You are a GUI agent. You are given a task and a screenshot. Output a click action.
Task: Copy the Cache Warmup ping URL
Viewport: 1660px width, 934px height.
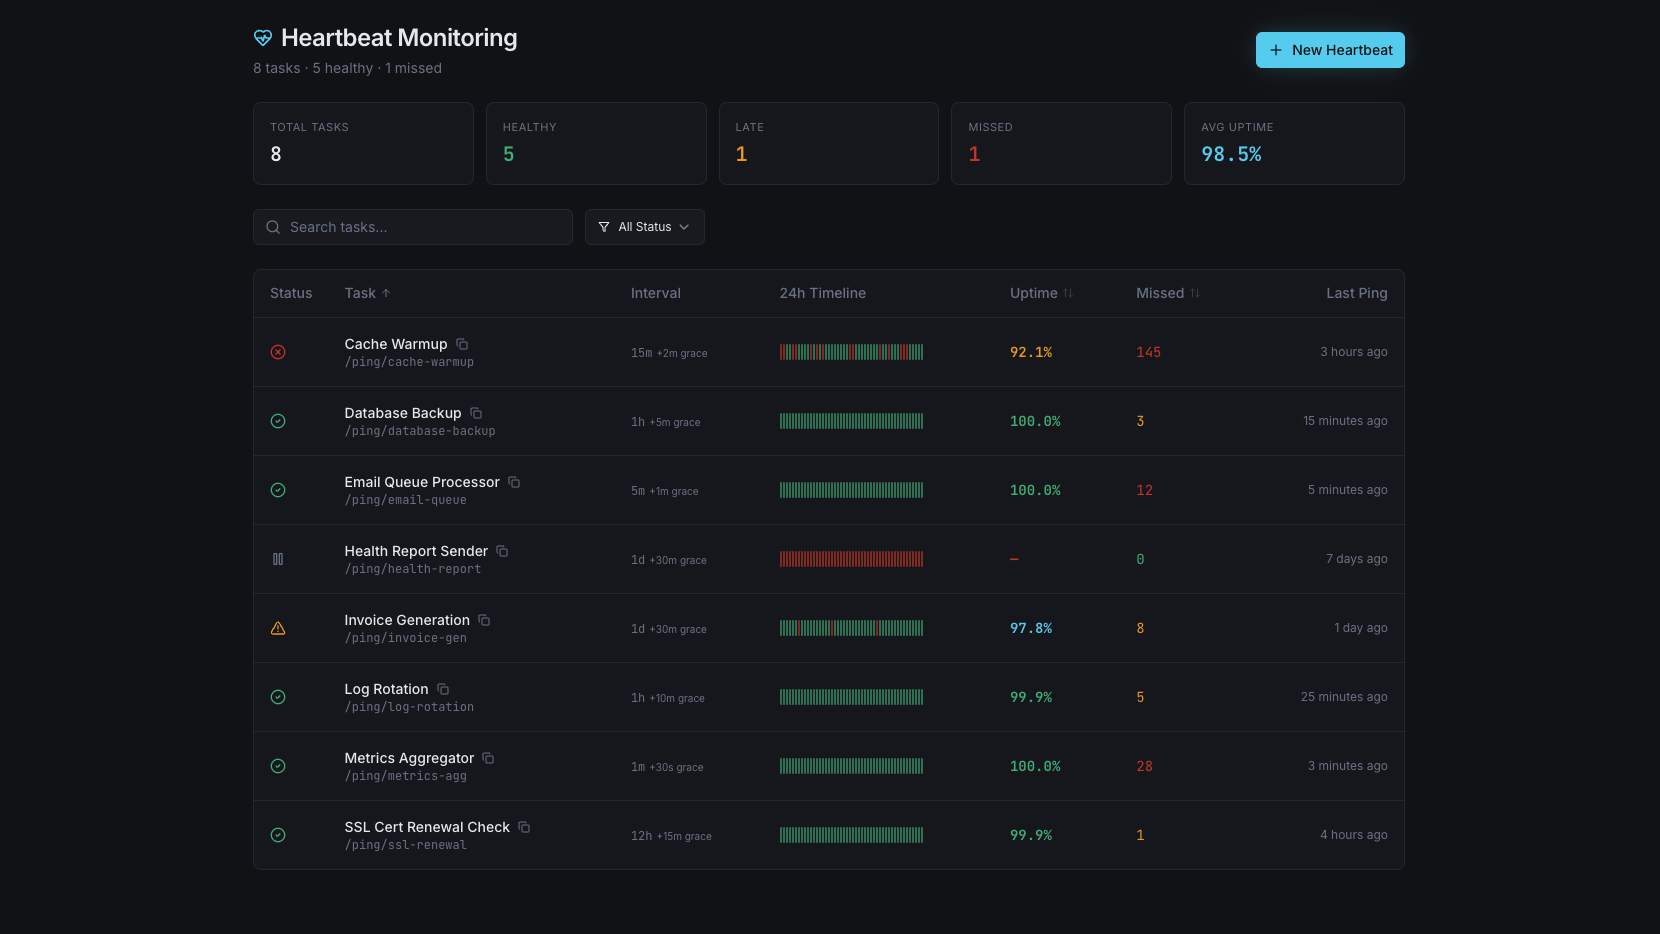pos(462,344)
